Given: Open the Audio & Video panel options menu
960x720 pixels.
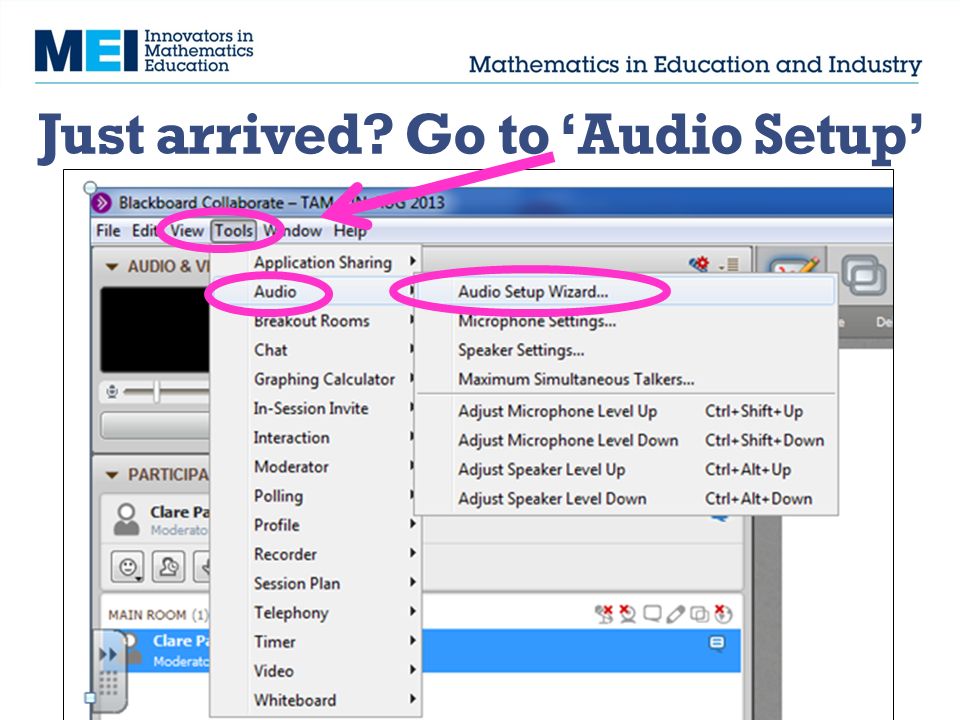Looking at the screenshot, I should click(x=730, y=265).
